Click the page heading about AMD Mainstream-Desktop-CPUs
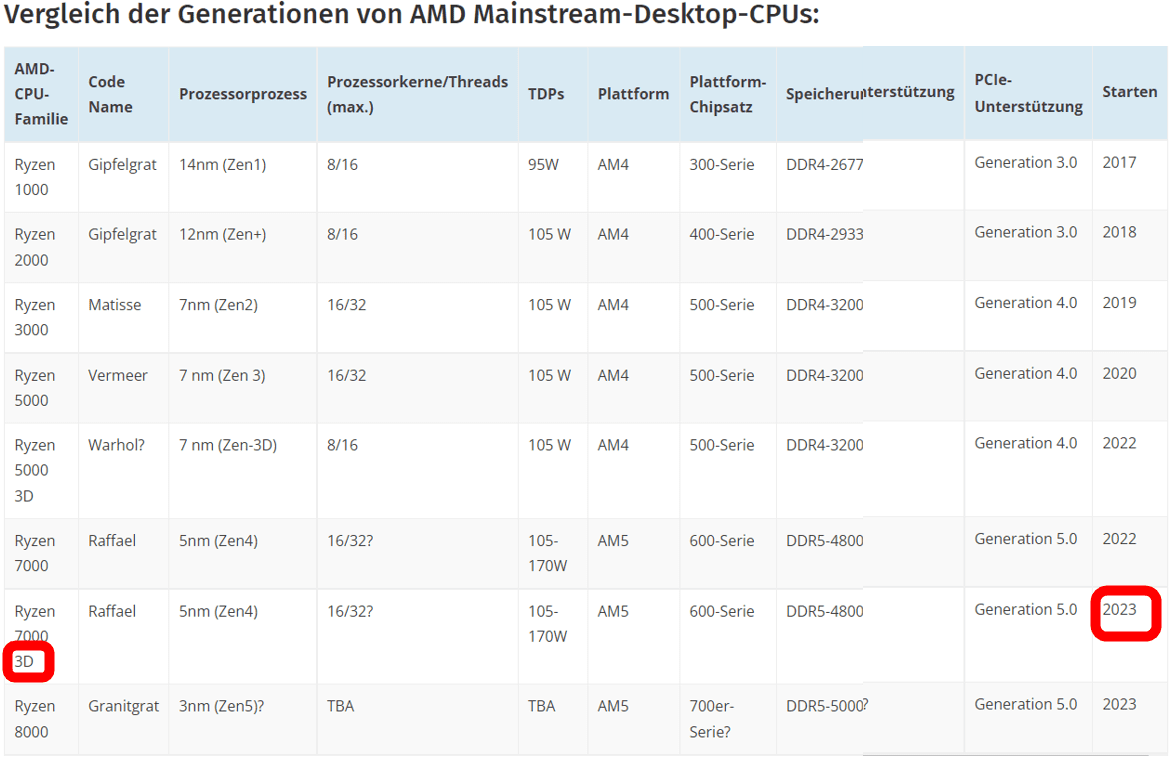 [x=412, y=17]
